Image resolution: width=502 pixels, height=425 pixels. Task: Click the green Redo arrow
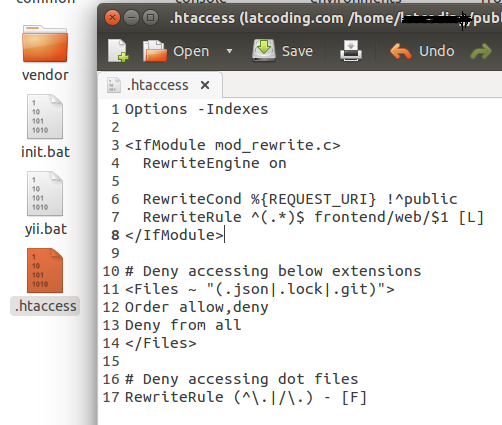coord(481,52)
